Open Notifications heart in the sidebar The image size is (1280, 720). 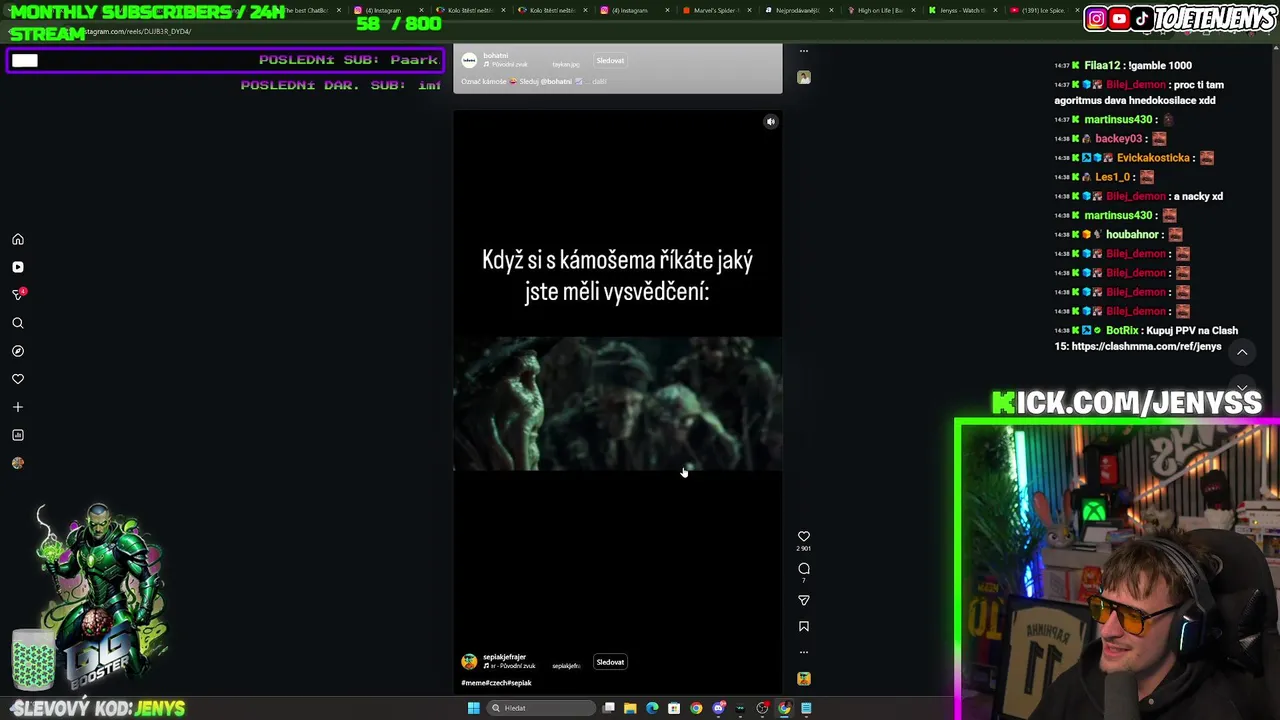tap(18, 379)
